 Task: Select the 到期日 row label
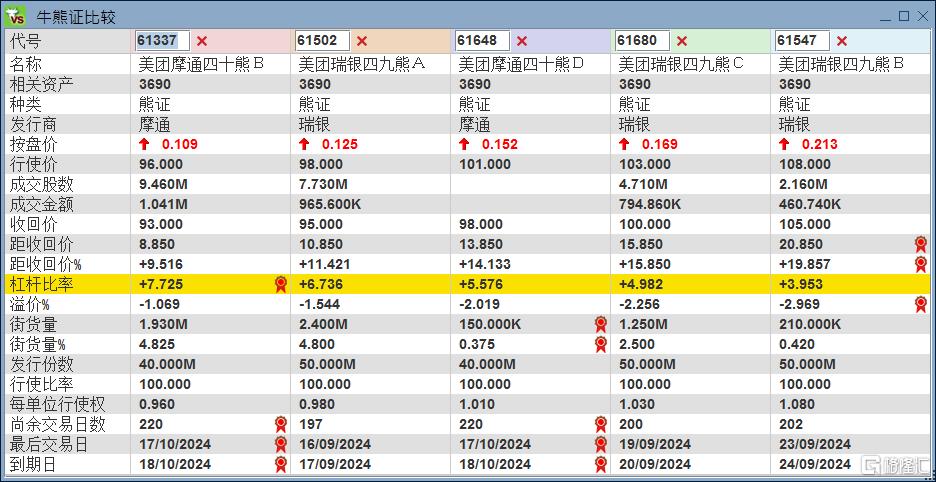click(x=34, y=464)
